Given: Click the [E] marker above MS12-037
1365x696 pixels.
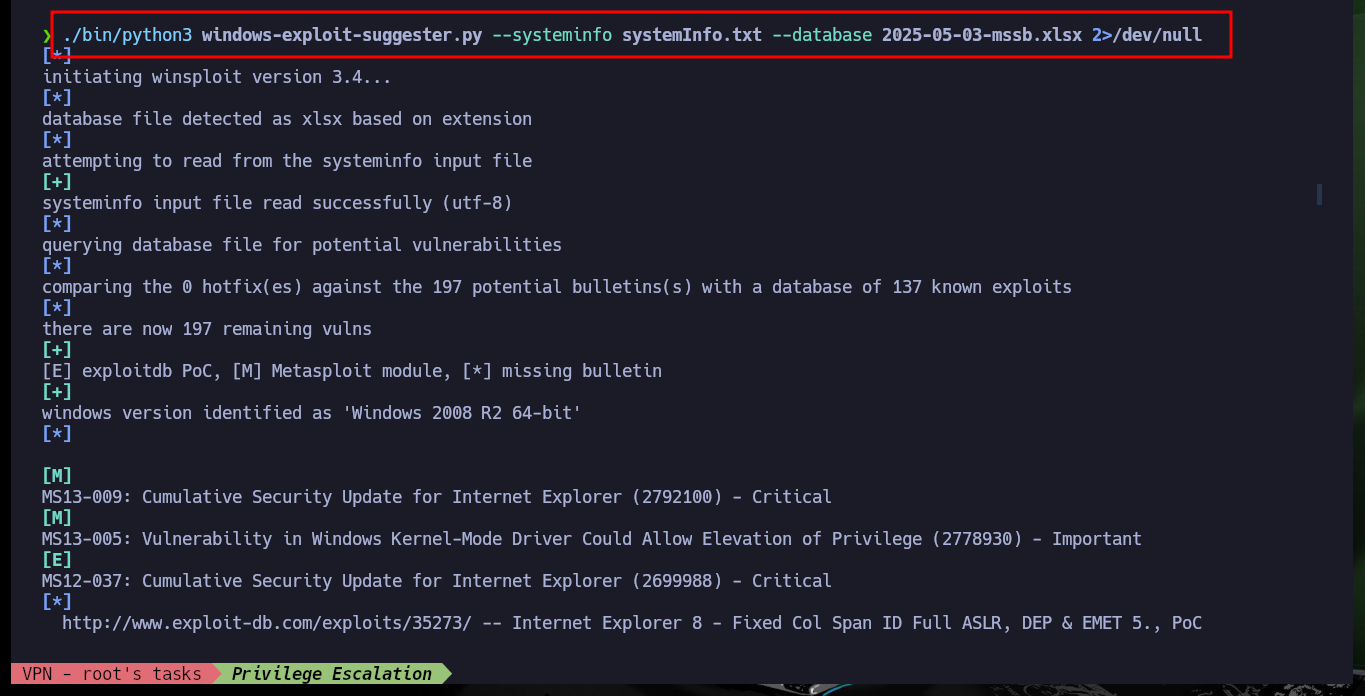Looking at the screenshot, I should (57, 559).
